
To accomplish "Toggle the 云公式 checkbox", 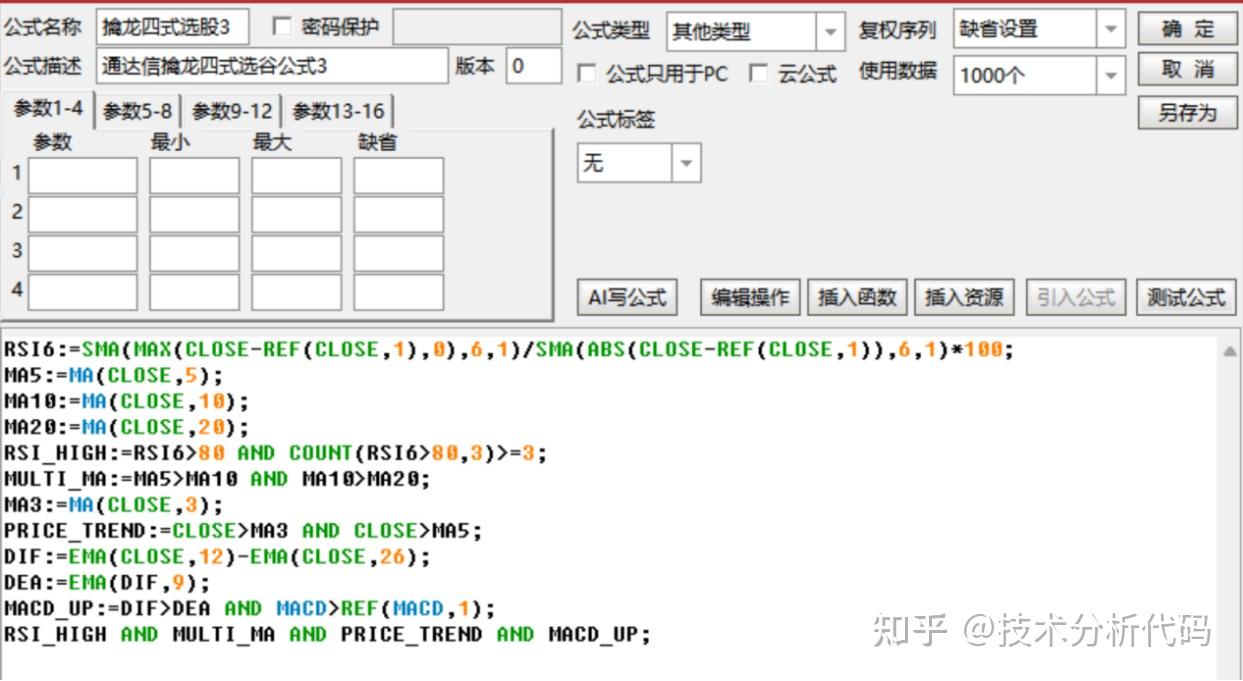I will tap(759, 73).
